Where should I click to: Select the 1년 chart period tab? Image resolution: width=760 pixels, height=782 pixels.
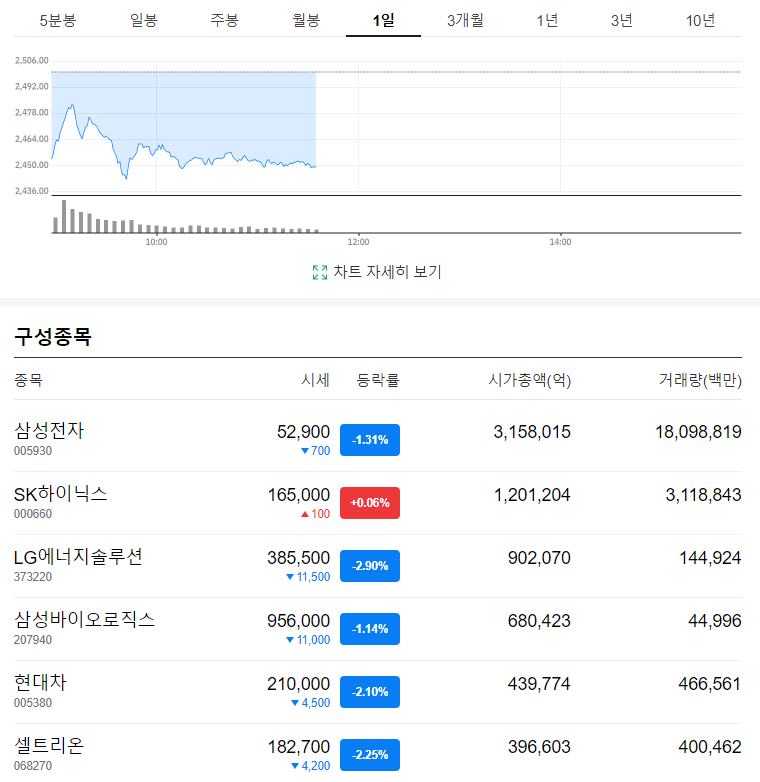tap(547, 20)
